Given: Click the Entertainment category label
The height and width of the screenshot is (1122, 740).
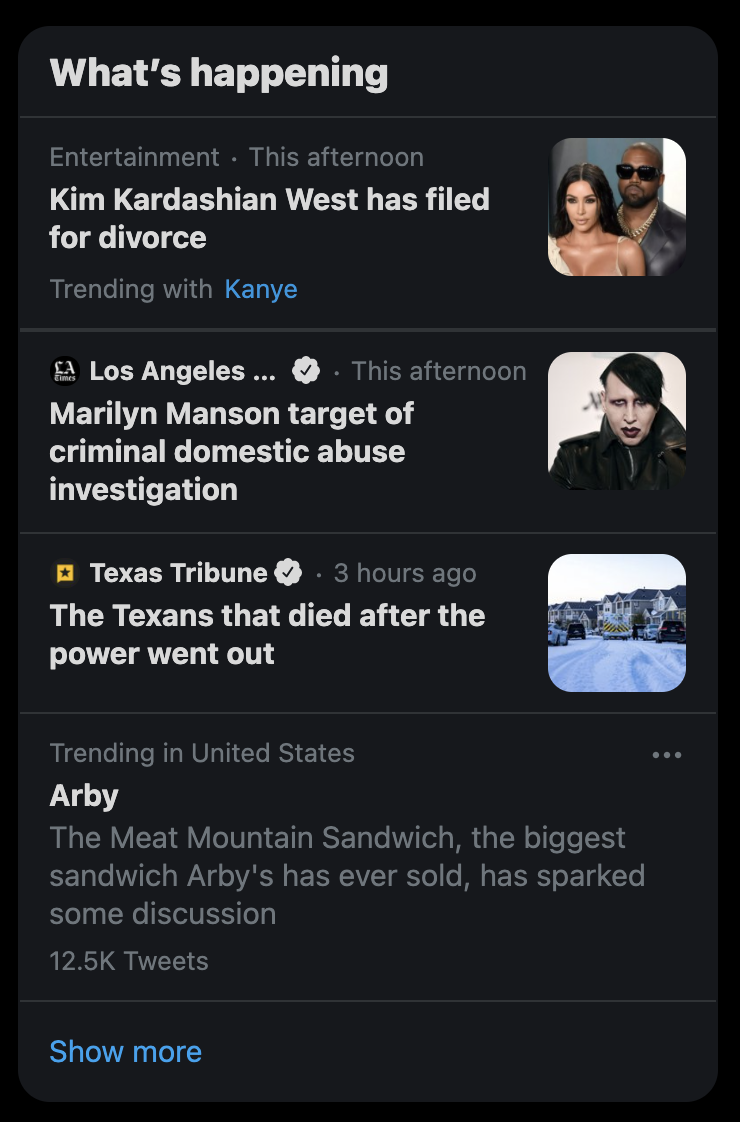Looking at the screenshot, I should tap(135, 157).
